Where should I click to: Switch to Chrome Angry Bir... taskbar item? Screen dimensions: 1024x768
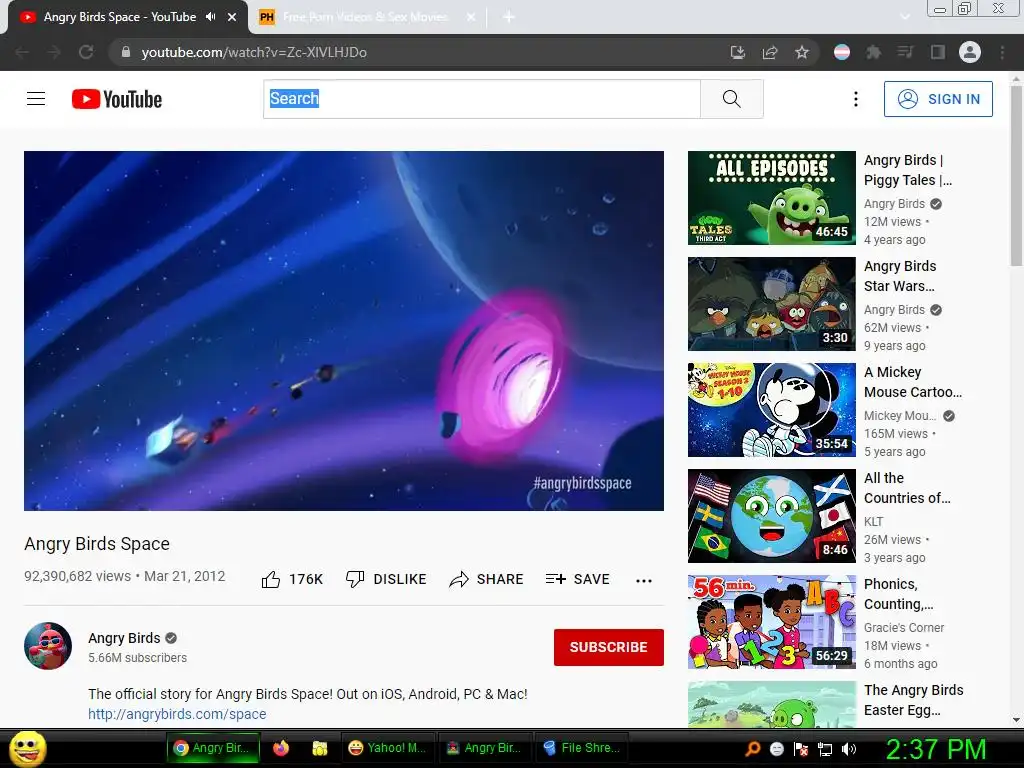214,748
